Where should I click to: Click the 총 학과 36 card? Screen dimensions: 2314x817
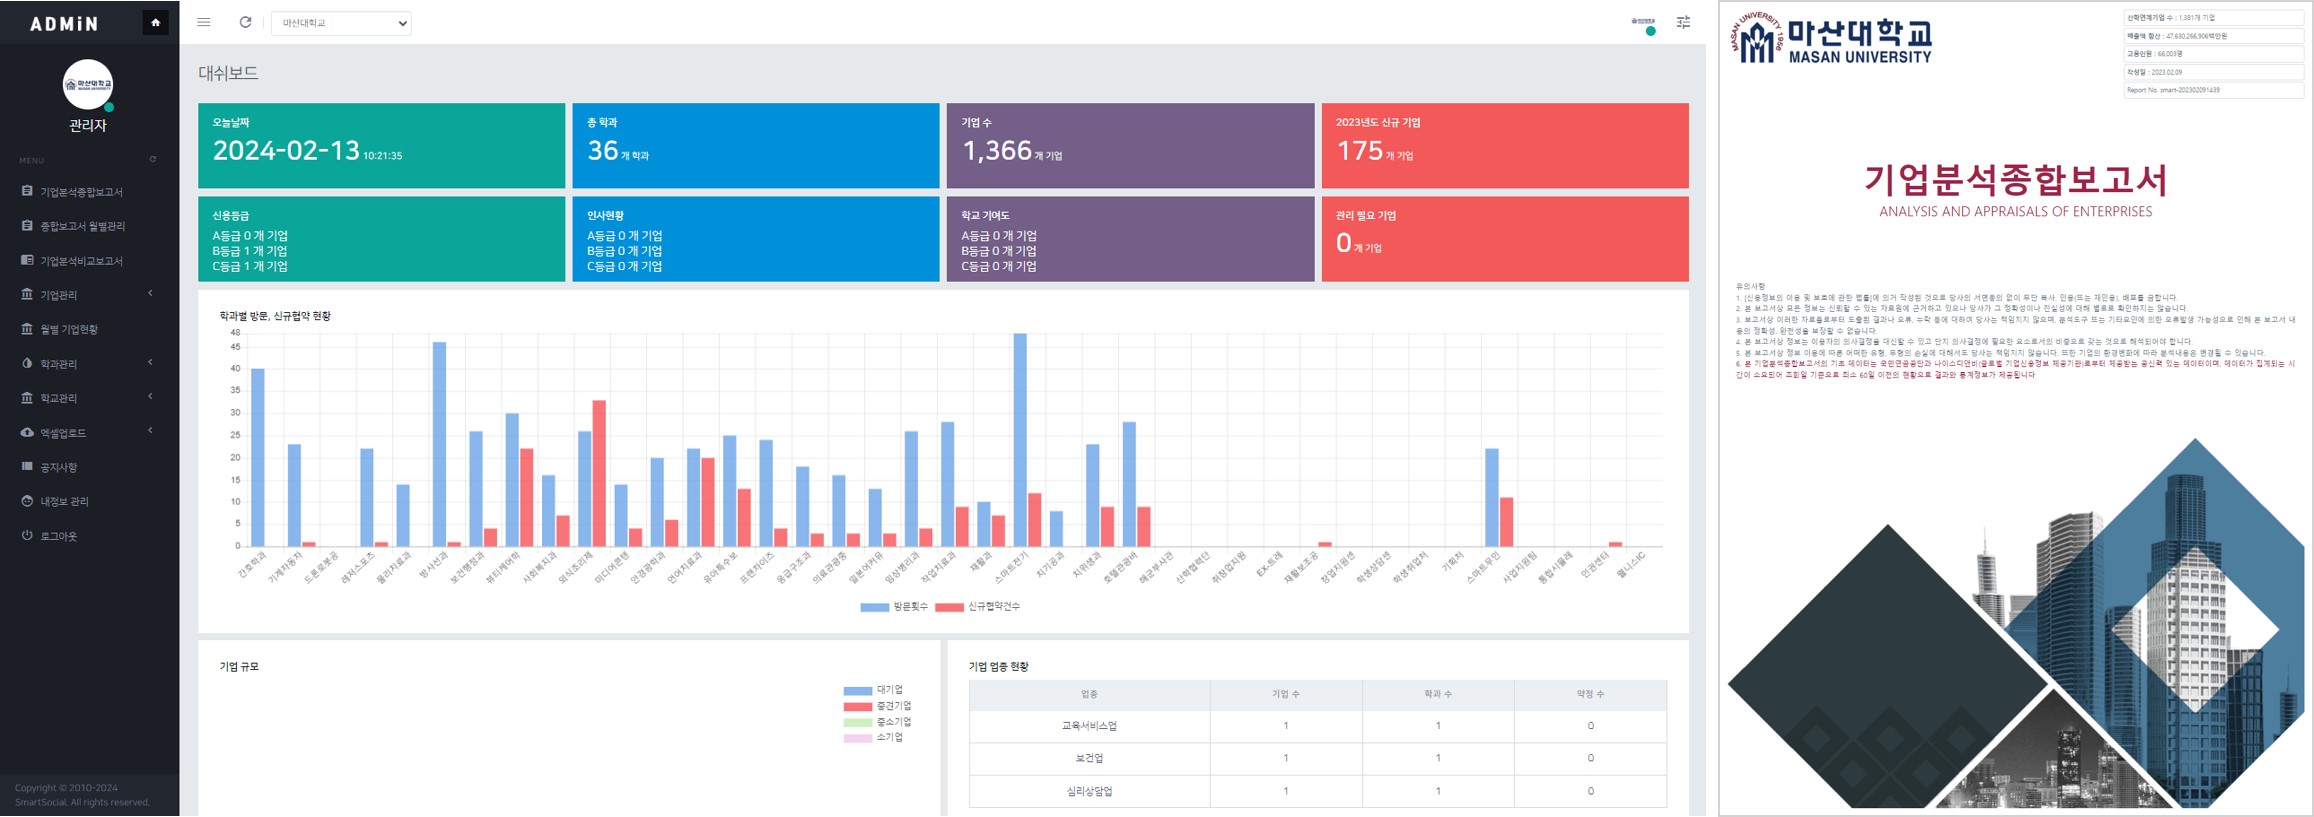[x=756, y=146]
